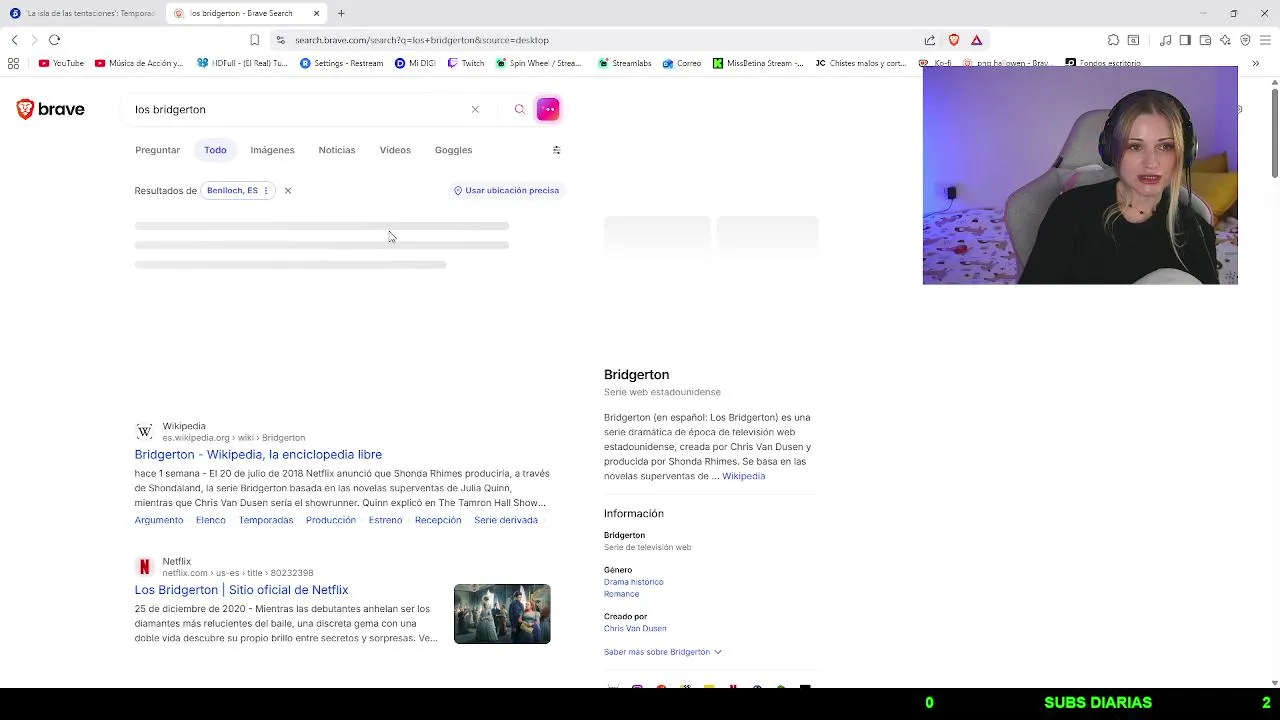Open the YouTube bookmark
1280x720 pixels.
coord(61,63)
